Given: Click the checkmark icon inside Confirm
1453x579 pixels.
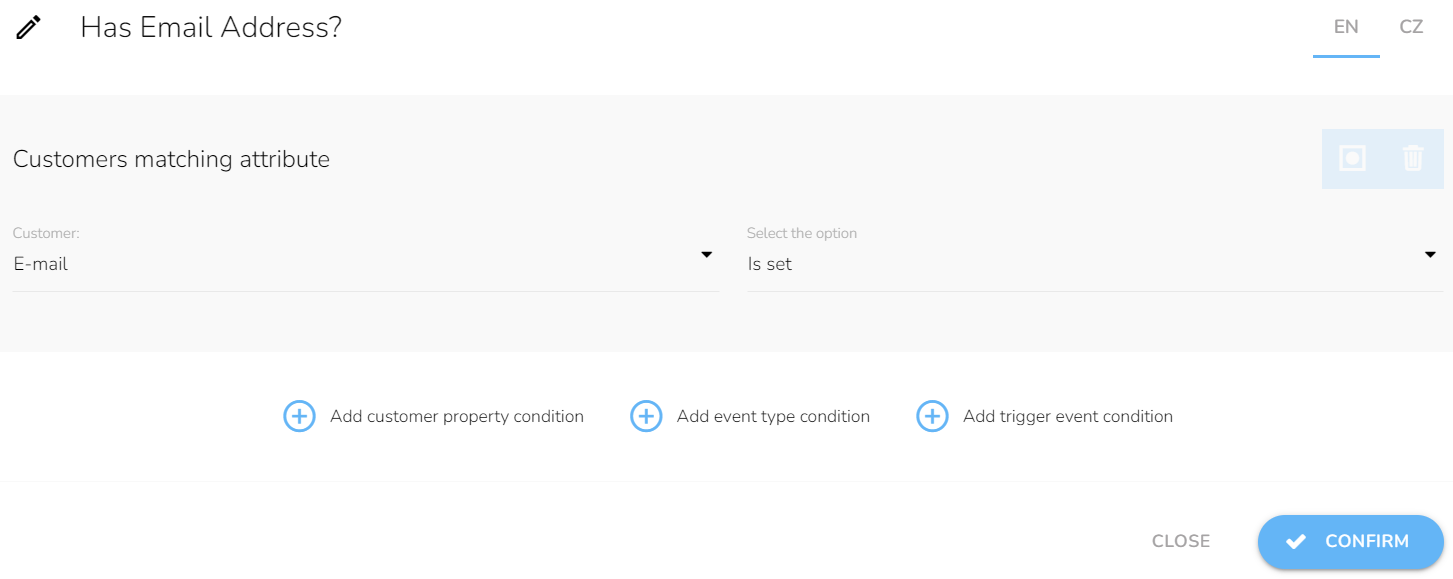Looking at the screenshot, I should 1296,541.
